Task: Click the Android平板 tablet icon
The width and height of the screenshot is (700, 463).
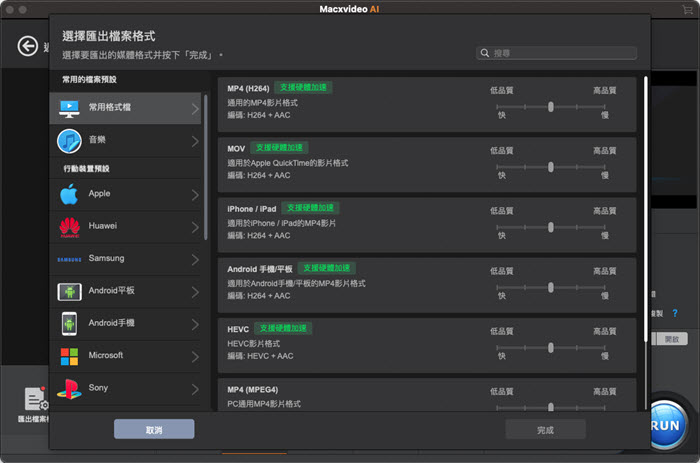Action: coord(69,292)
